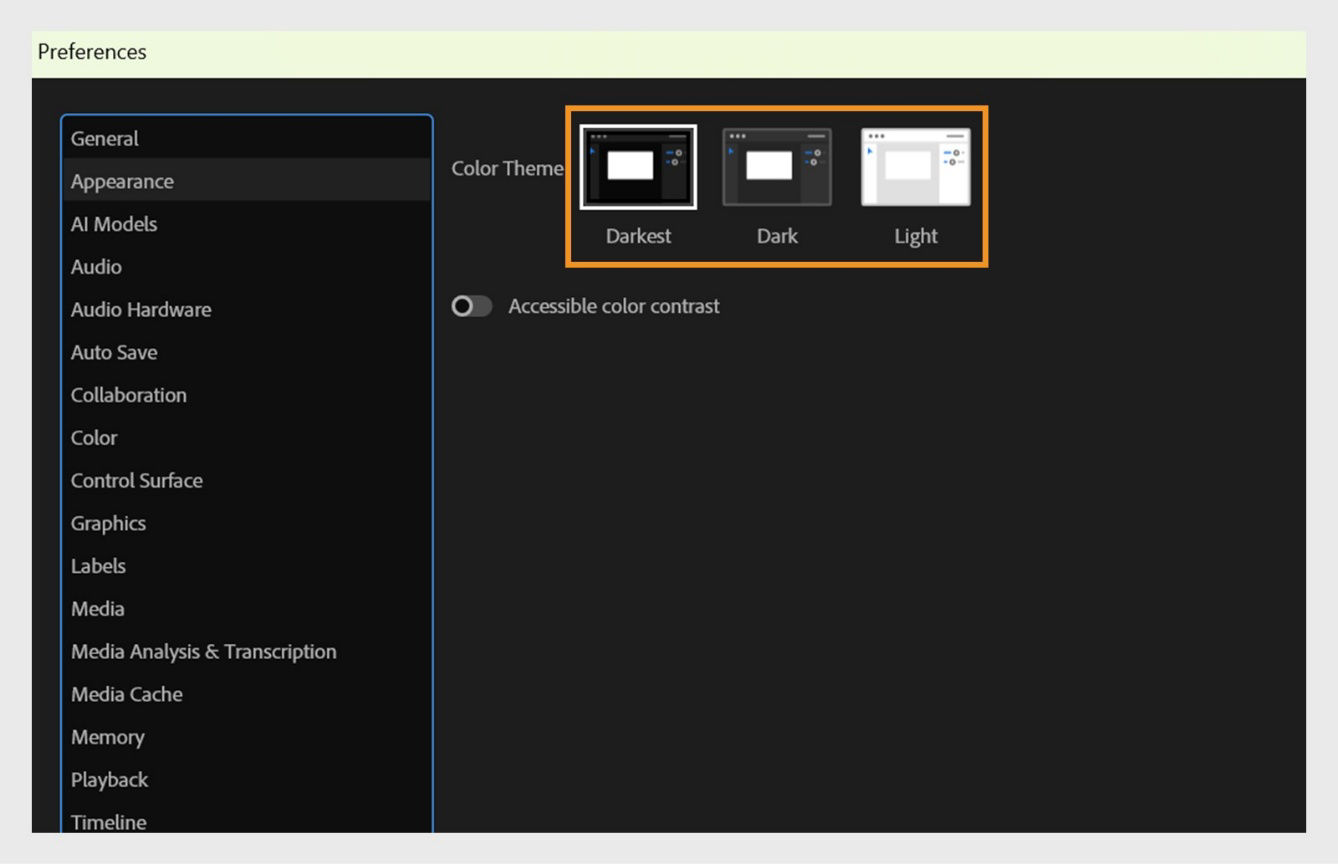
Task: Open Control Surface settings
Action: (136, 480)
